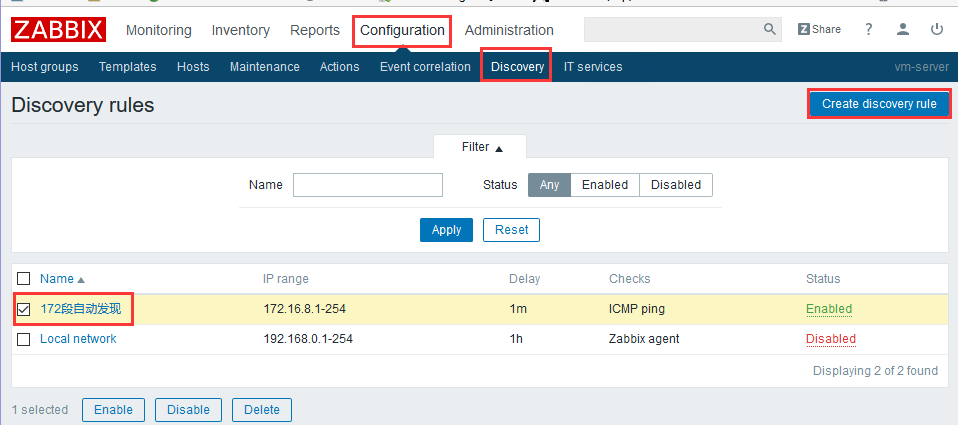Toggle the select-all checkbox in header

[x=23, y=278]
